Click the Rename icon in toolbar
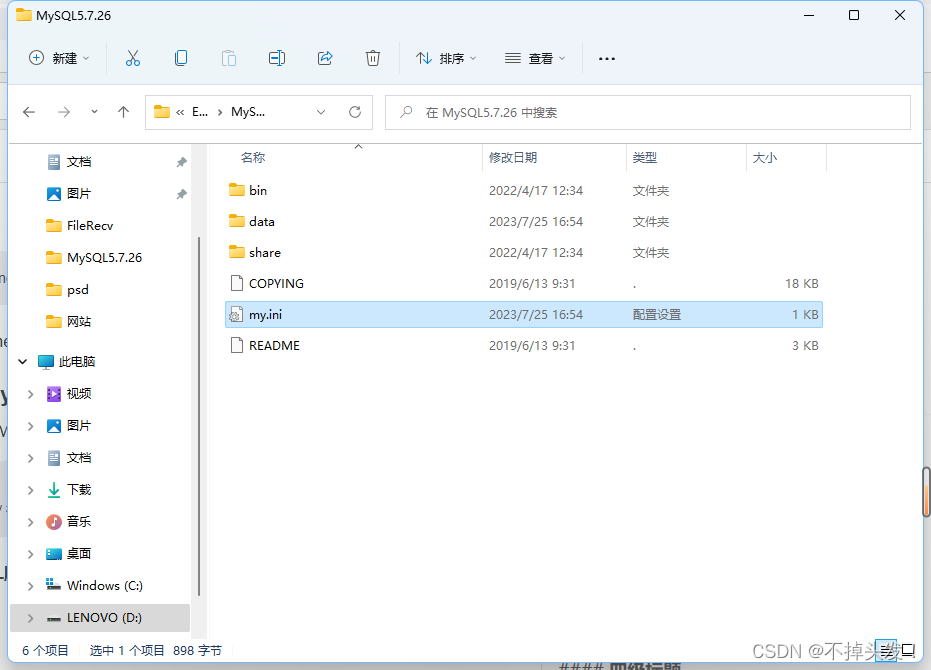931x670 pixels. 277,58
